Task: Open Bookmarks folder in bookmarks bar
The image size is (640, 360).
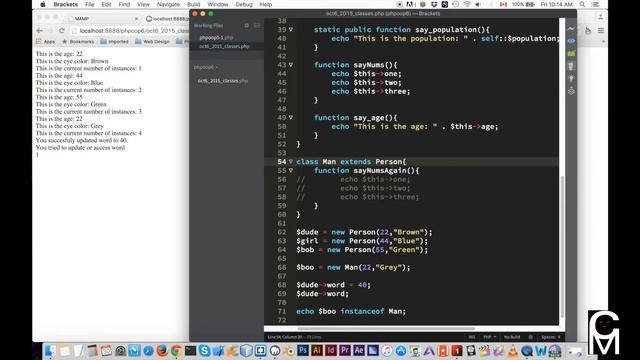Action: (x=78, y=42)
